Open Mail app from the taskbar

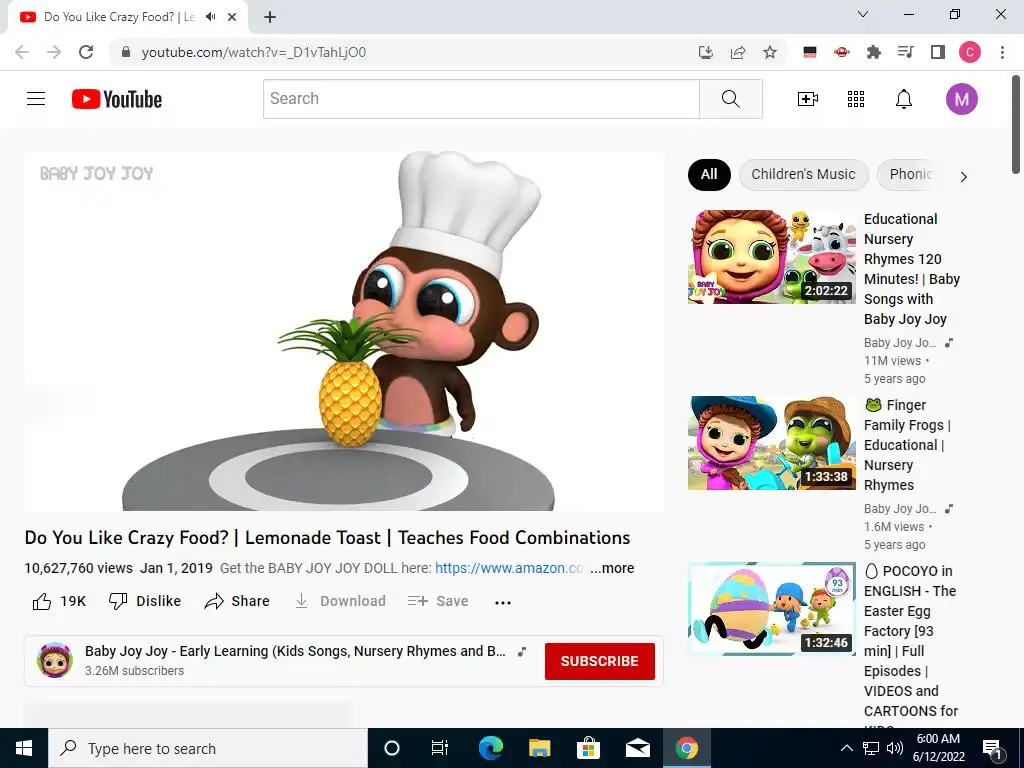[x=637, y=748]
